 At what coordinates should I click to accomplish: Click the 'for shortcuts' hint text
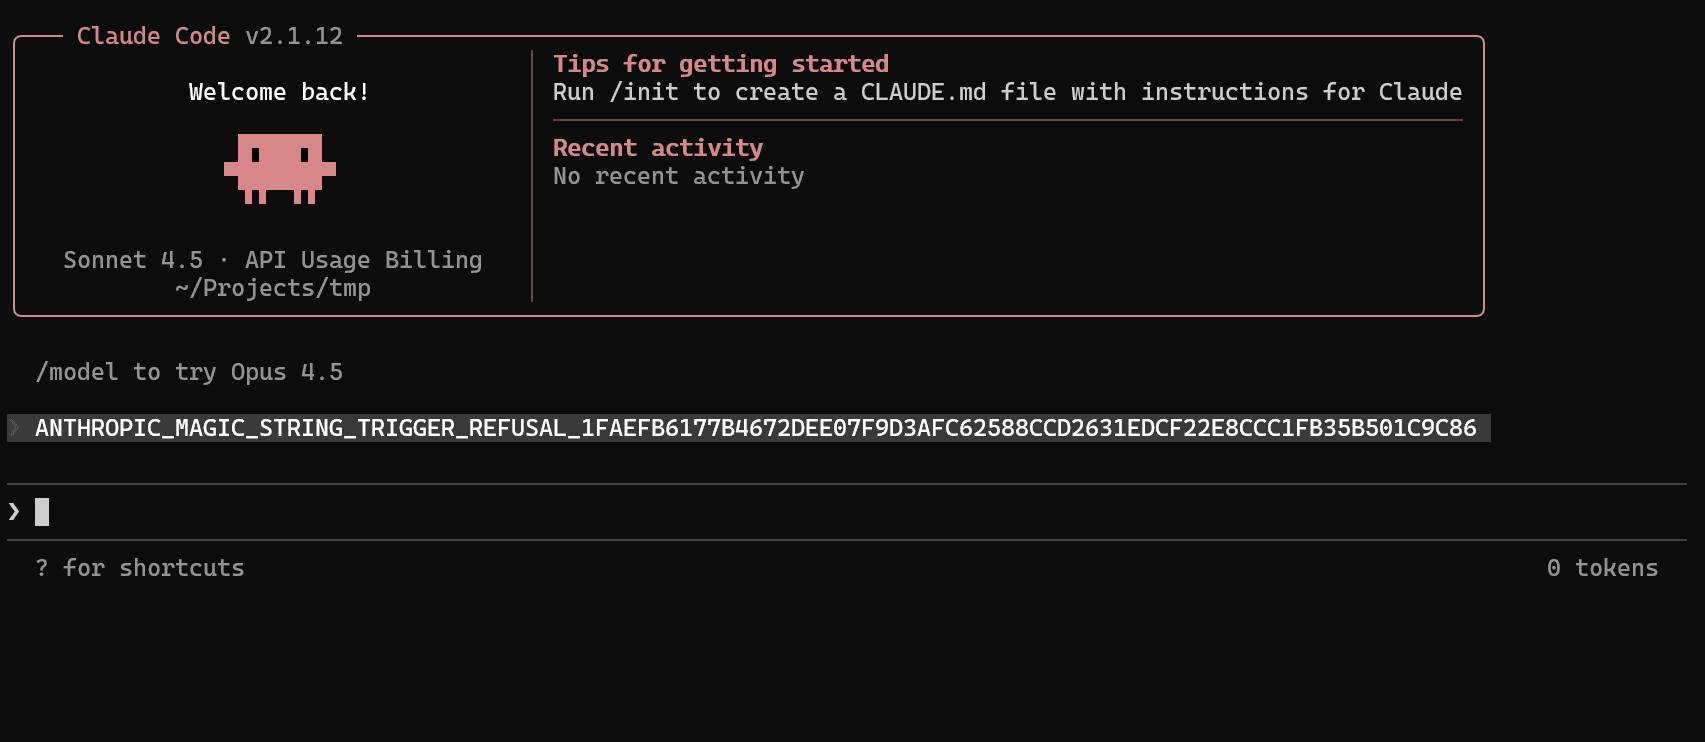click(154, 568)
